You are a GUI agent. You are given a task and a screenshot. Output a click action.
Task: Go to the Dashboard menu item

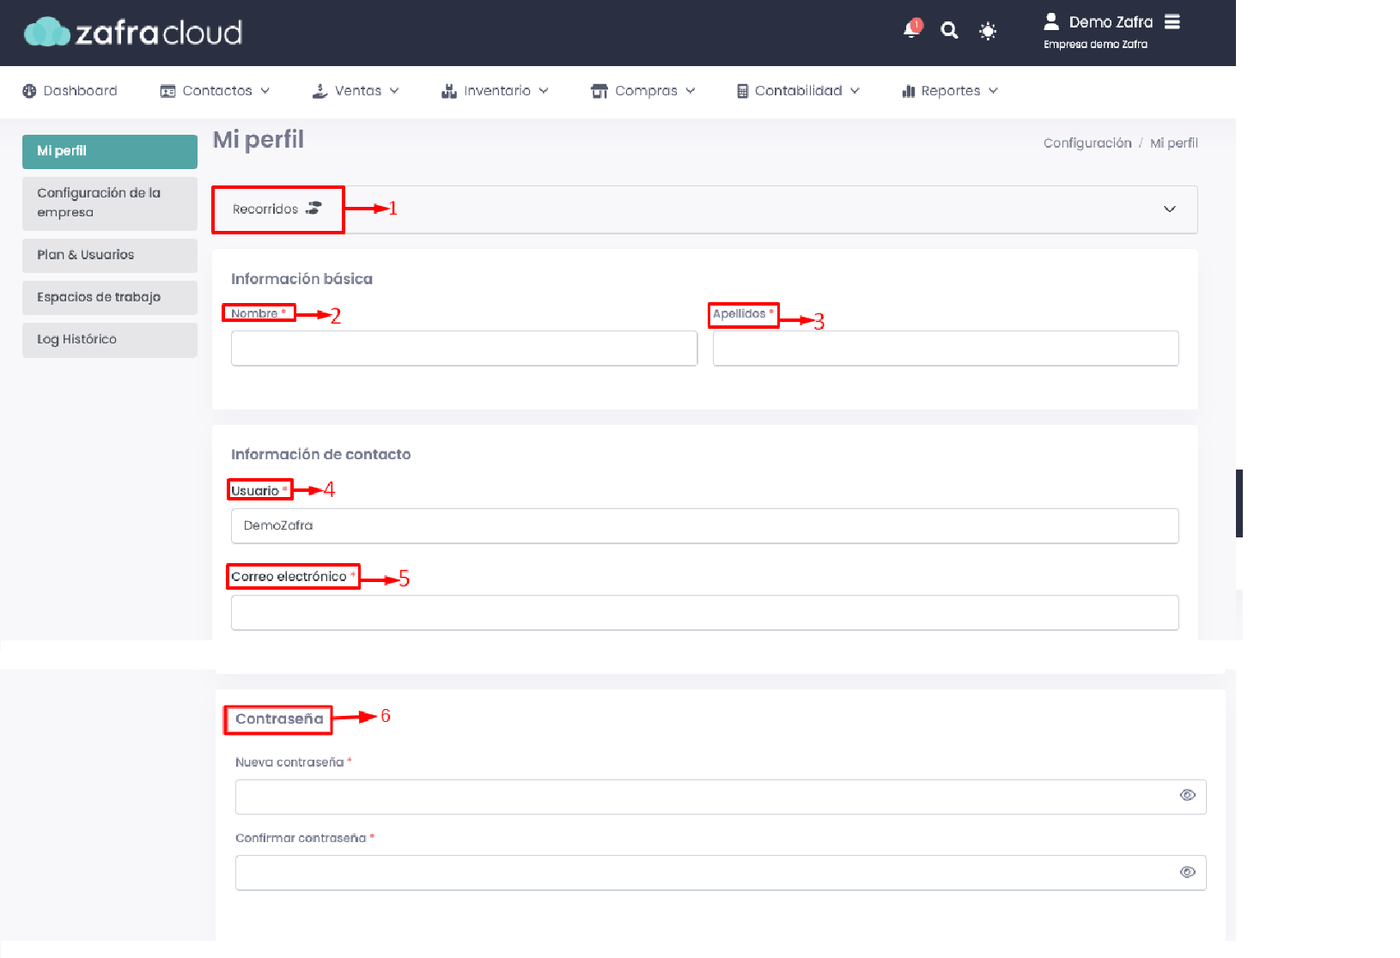70,91
